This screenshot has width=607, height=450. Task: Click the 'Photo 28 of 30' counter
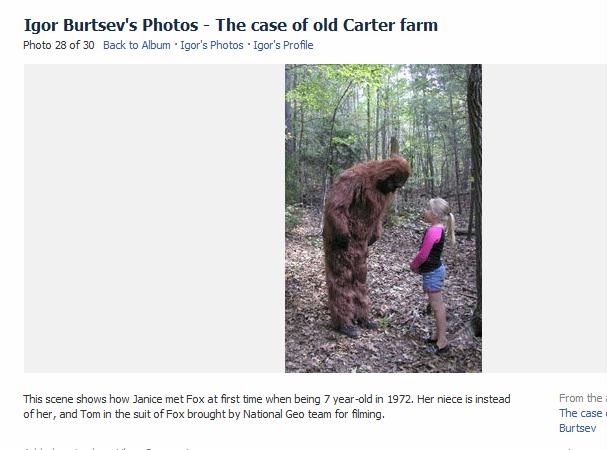[59, 45]
